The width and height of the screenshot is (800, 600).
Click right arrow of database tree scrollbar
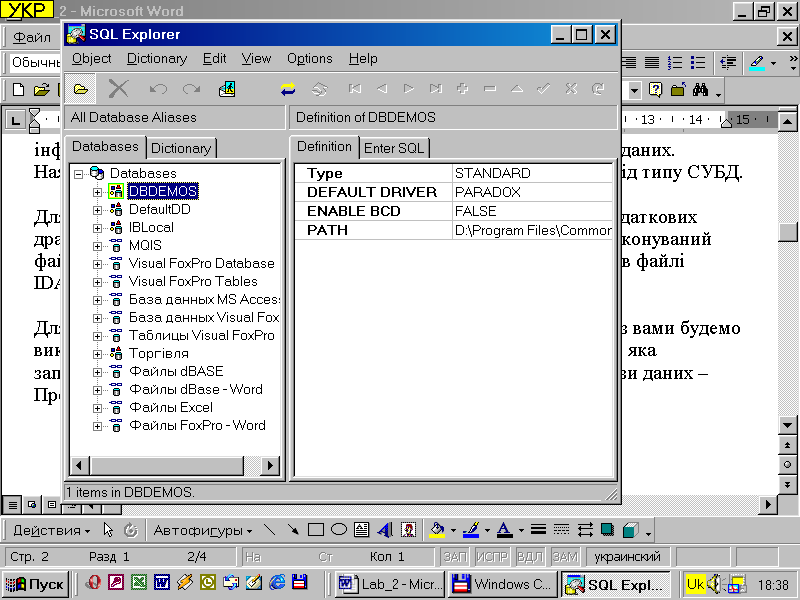coord(270,465)
